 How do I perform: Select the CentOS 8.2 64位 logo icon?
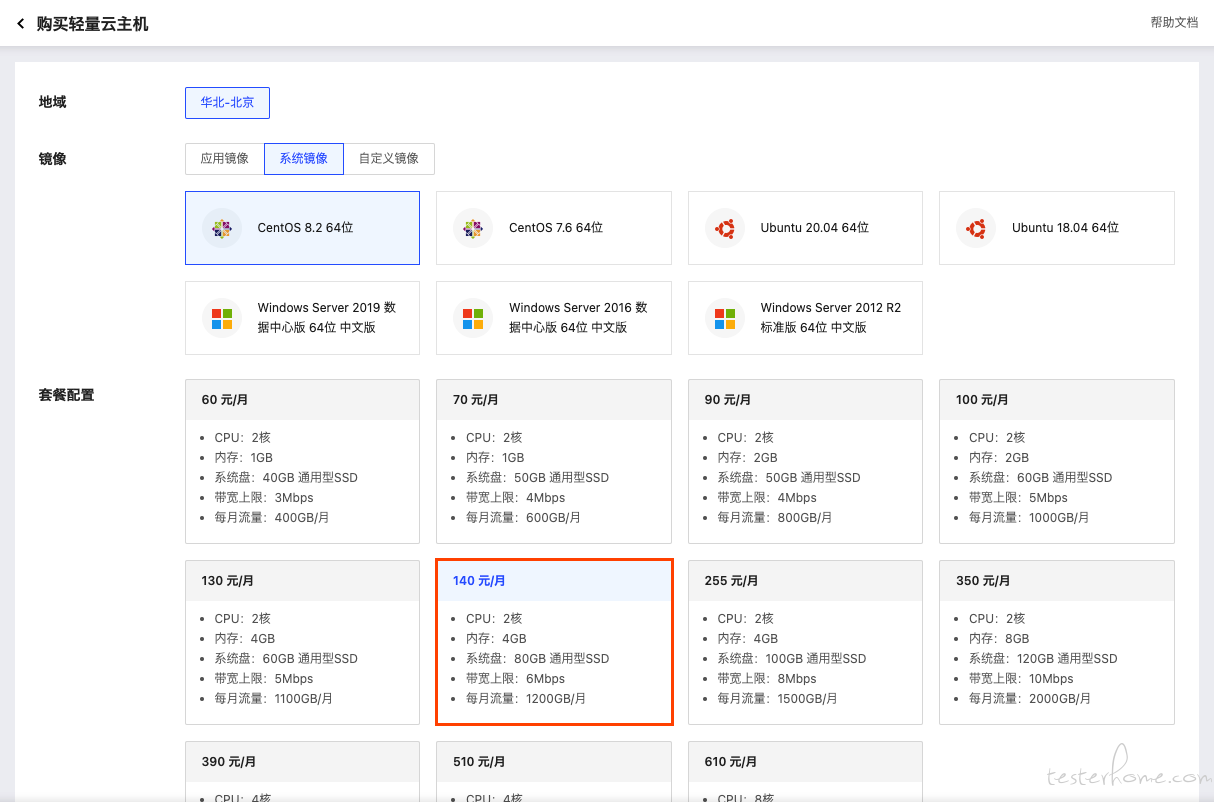tap(221, 228)
